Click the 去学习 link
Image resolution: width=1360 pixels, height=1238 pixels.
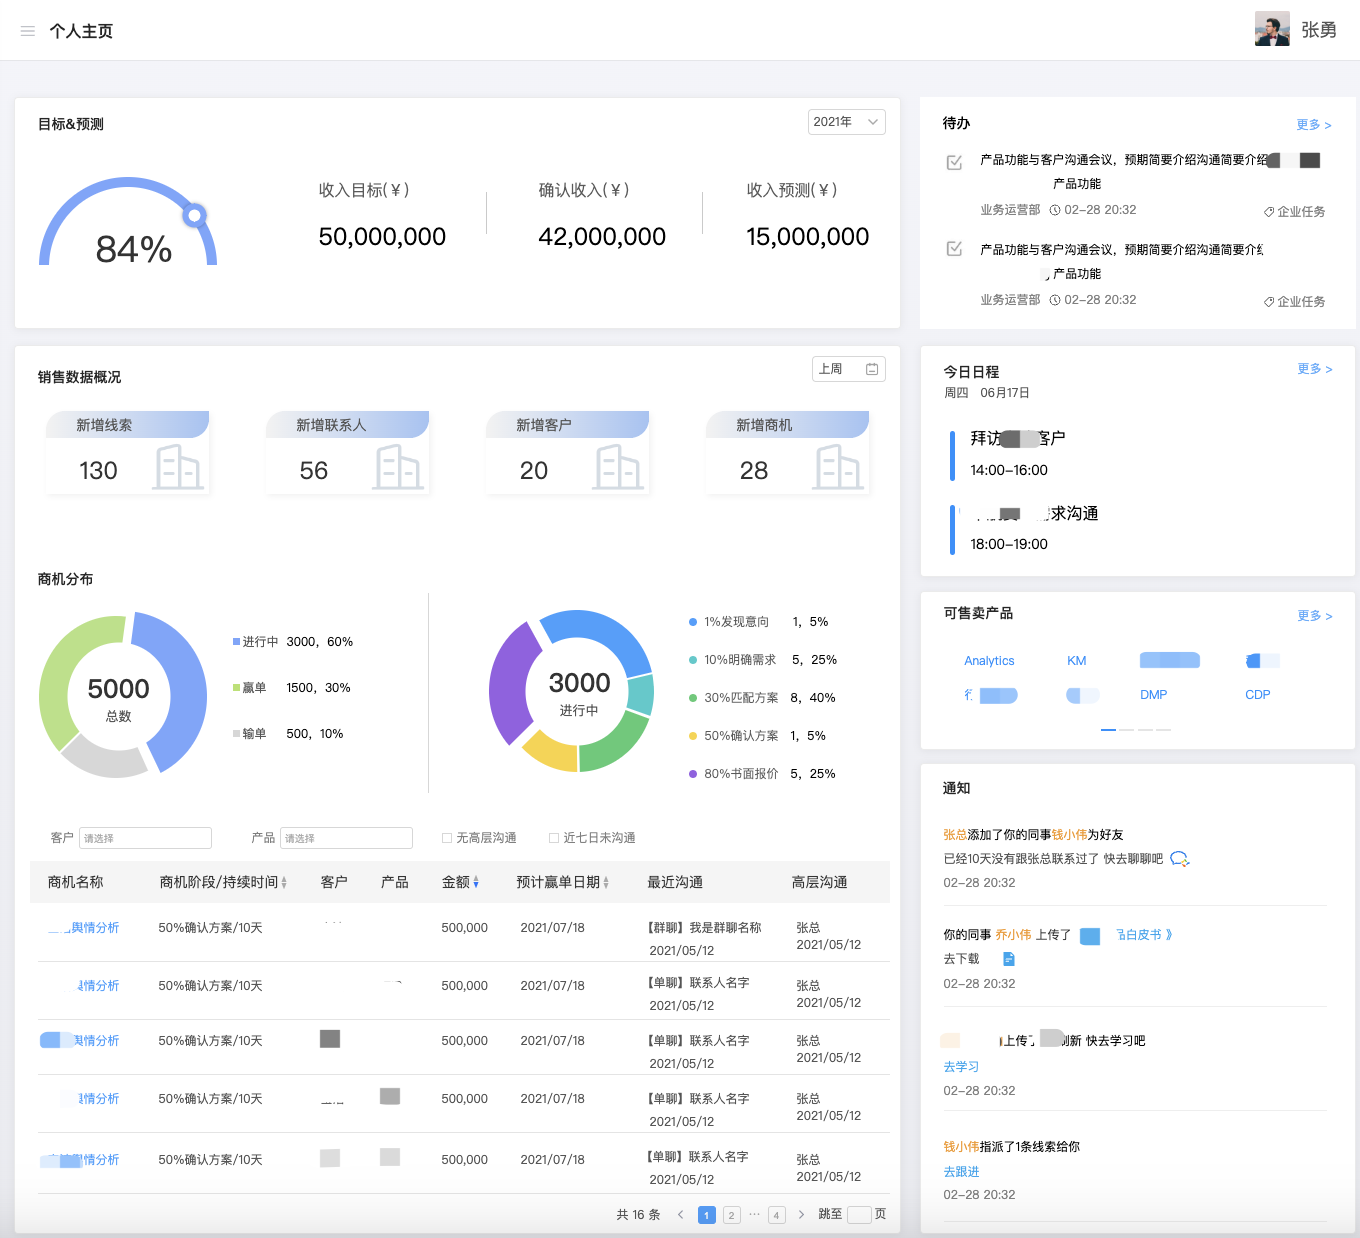pos(961,1067)
